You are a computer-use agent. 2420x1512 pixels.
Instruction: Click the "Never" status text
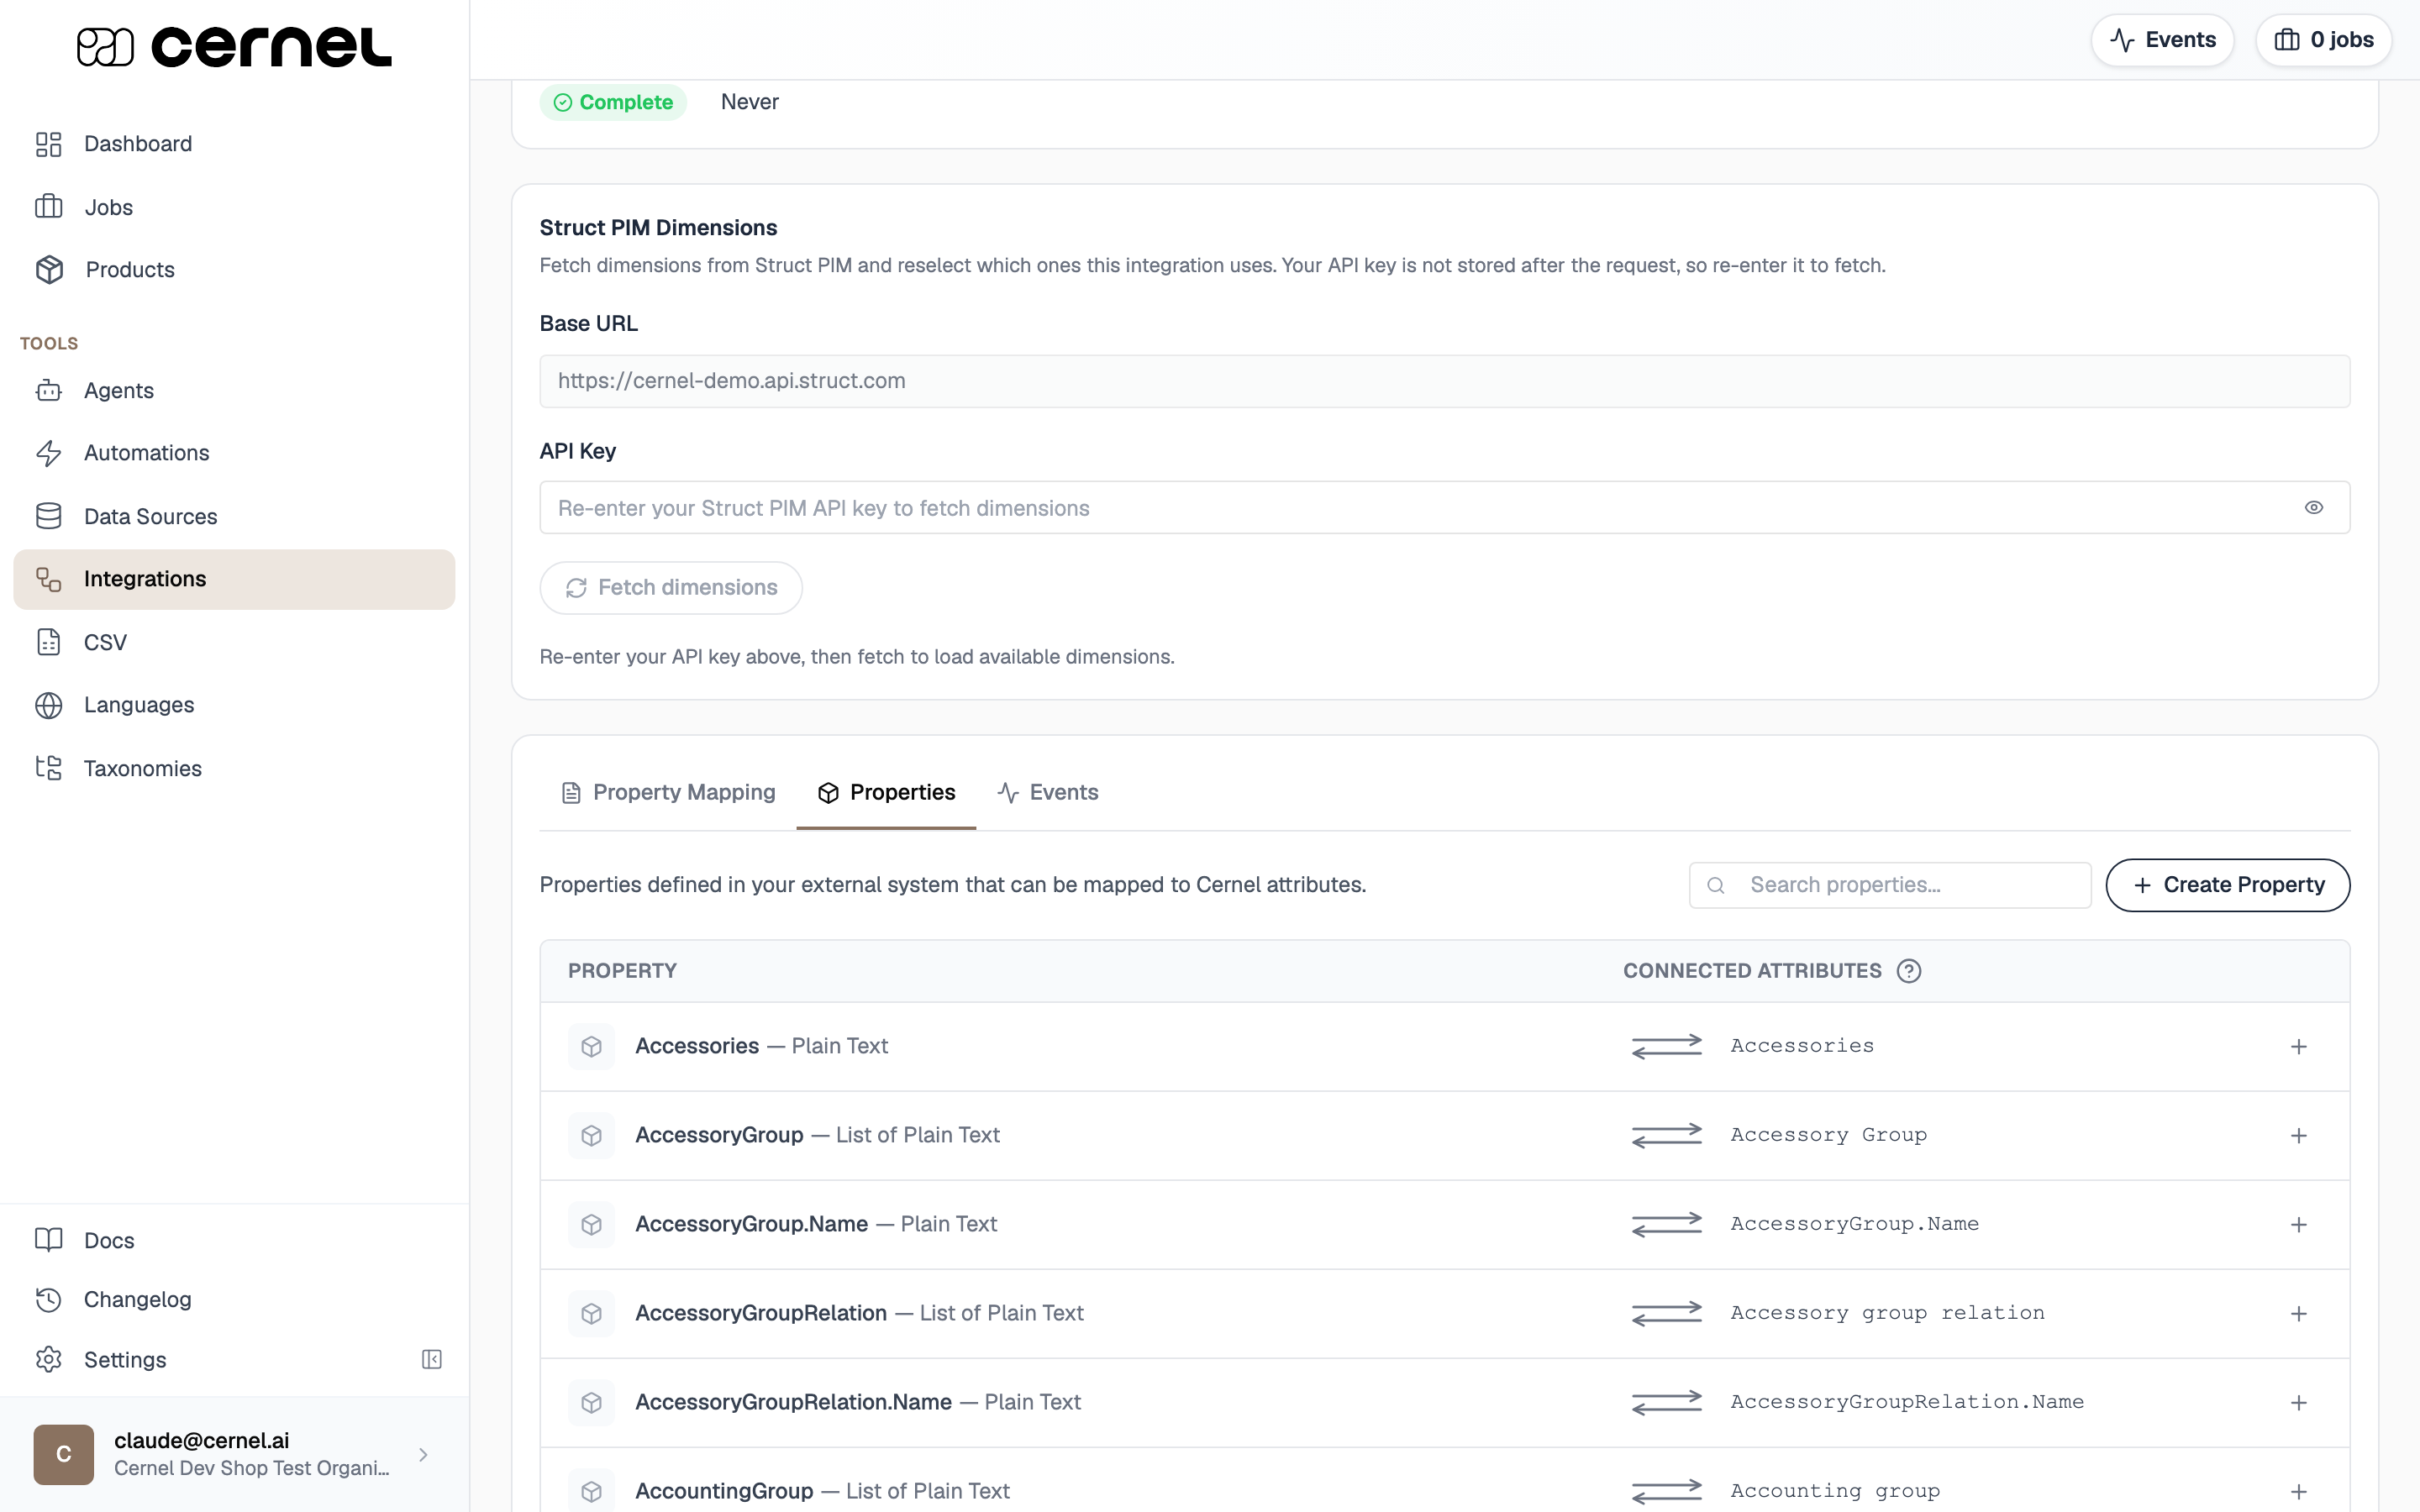point(749,102)
